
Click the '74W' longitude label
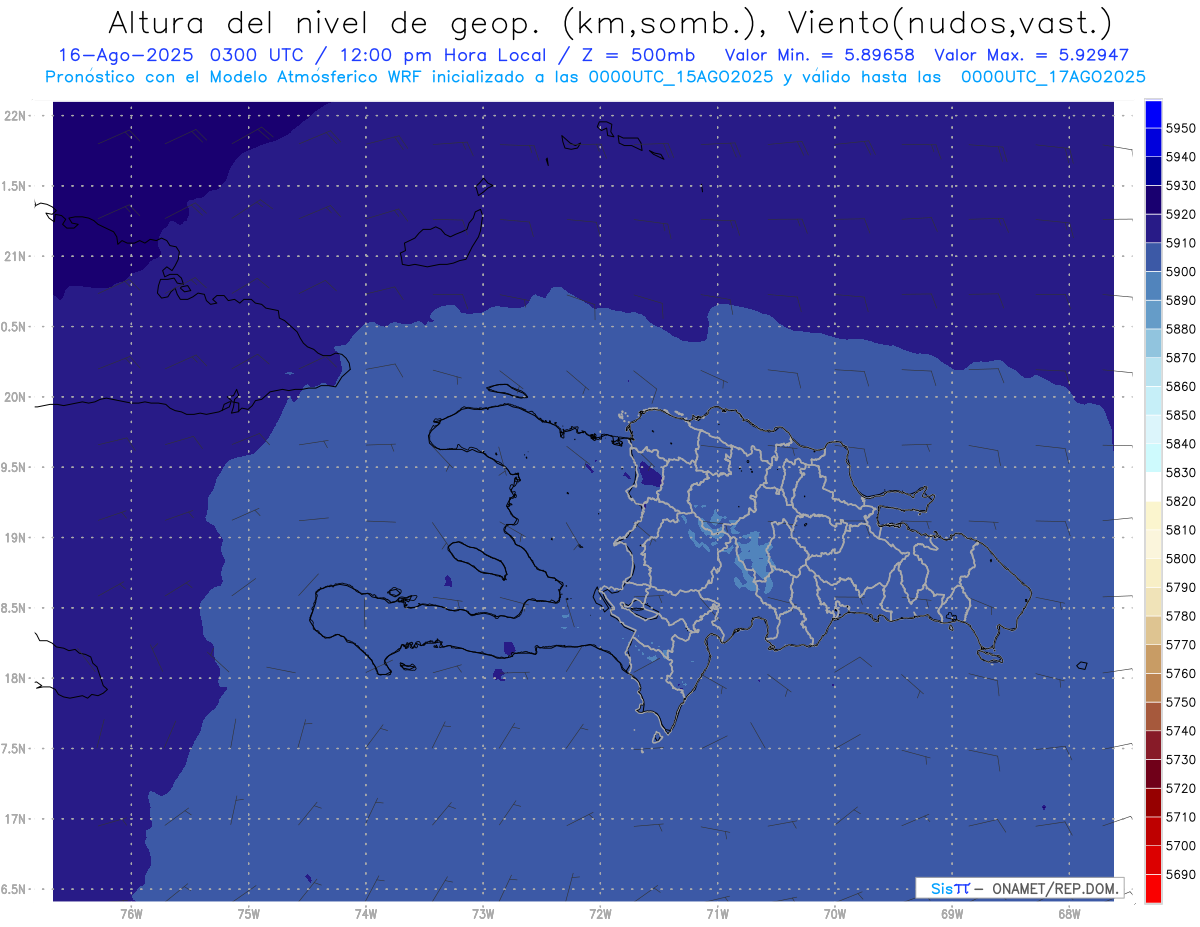pyautogui.click(x=366, y=912)
